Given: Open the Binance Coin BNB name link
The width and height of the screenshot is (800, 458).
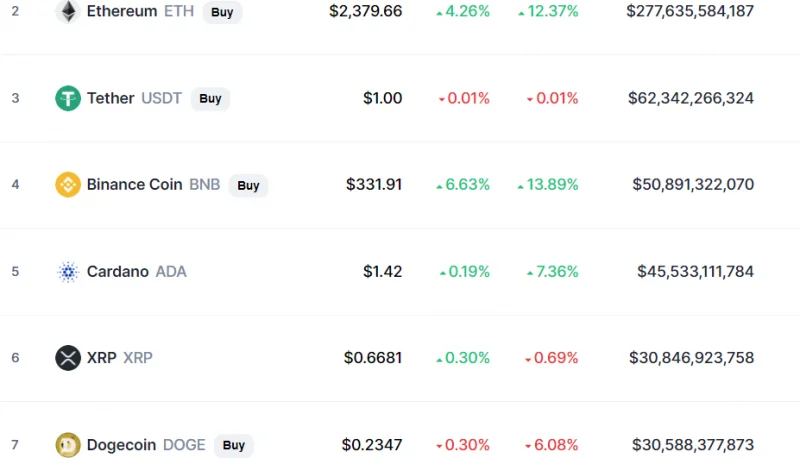Looking at the screenshot, I should coord(154,185).
